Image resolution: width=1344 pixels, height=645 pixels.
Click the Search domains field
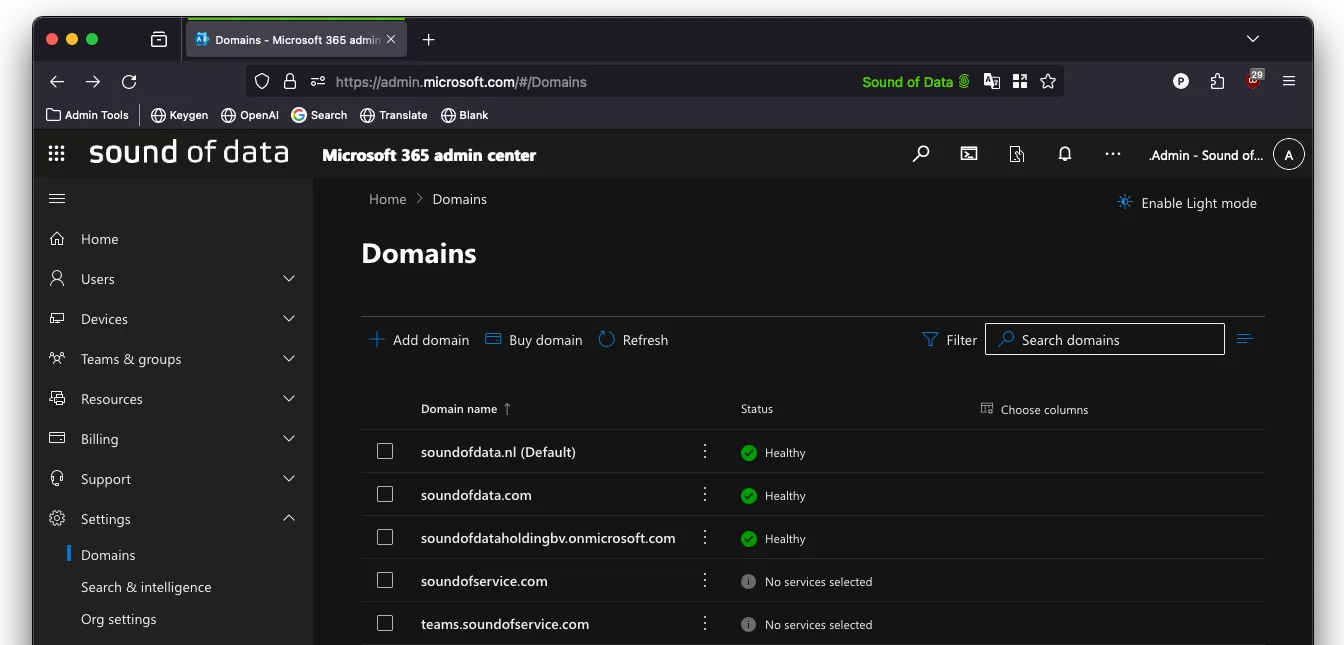[1105, 339]
